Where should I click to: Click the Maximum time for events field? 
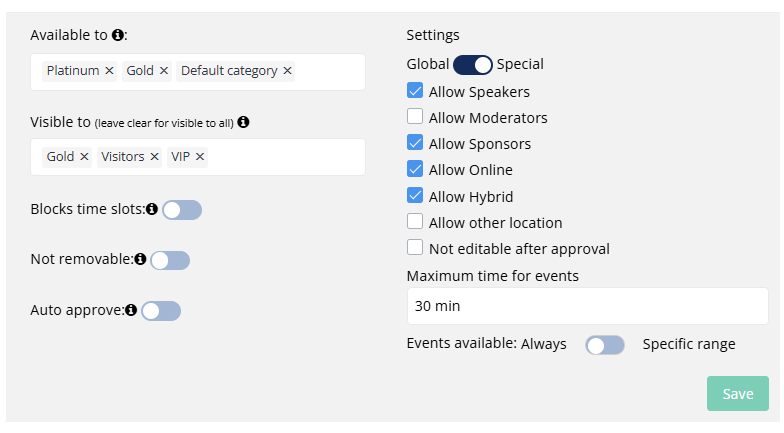586,306
